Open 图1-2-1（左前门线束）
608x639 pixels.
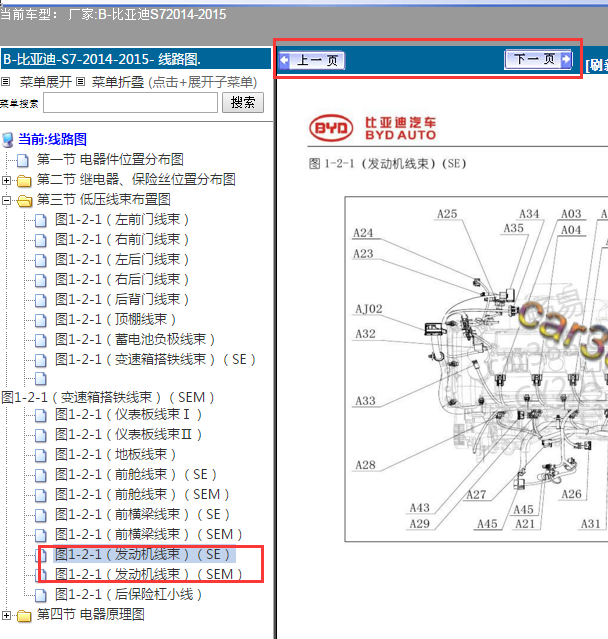click(122, 220)
